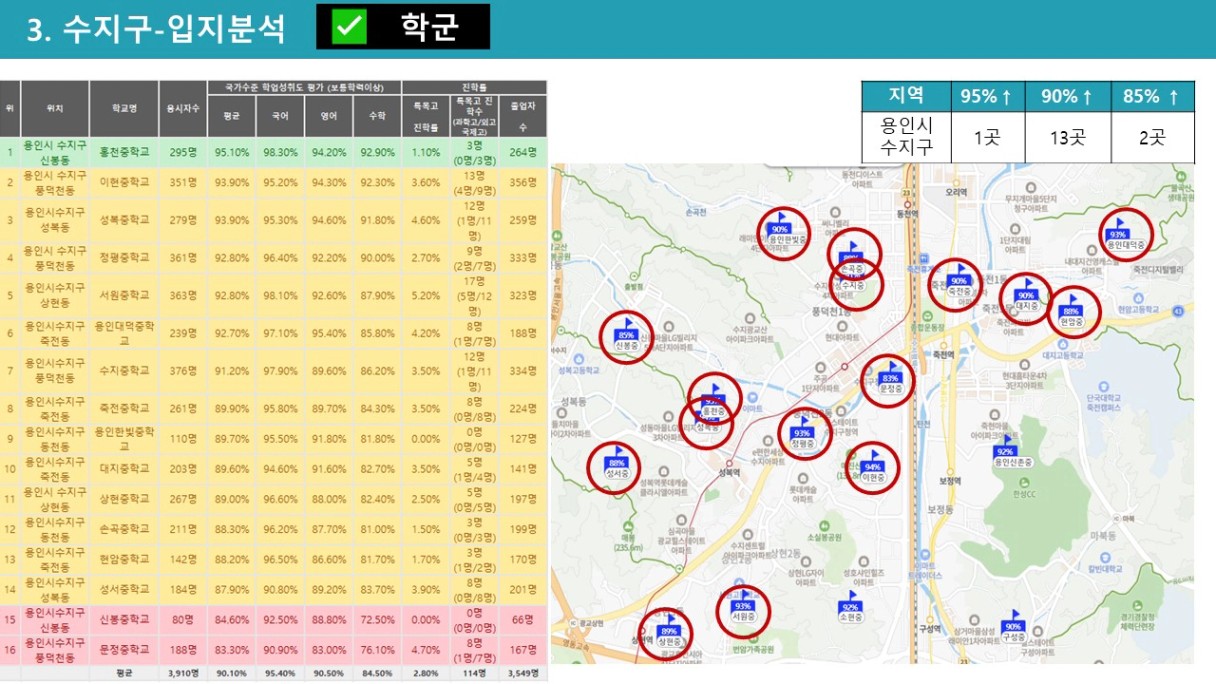Screen dimensions: 1216x684
Task: Select the 성복중학교 cell in row 3
Action: click(124, 219)
